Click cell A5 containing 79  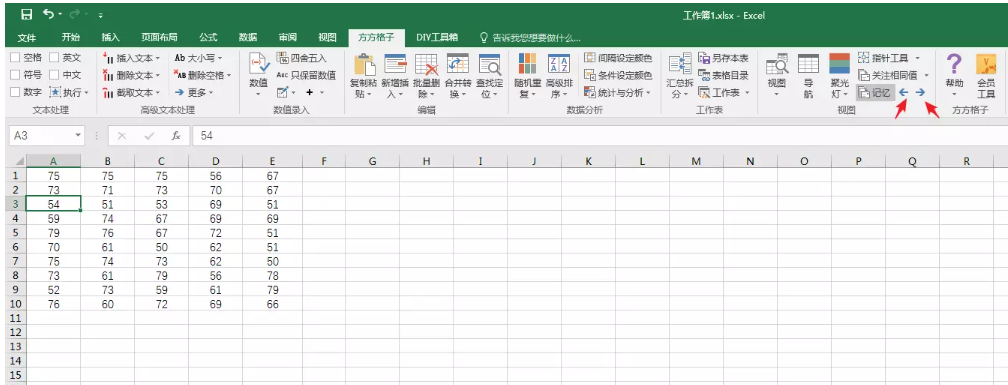[x=53, y=233]
